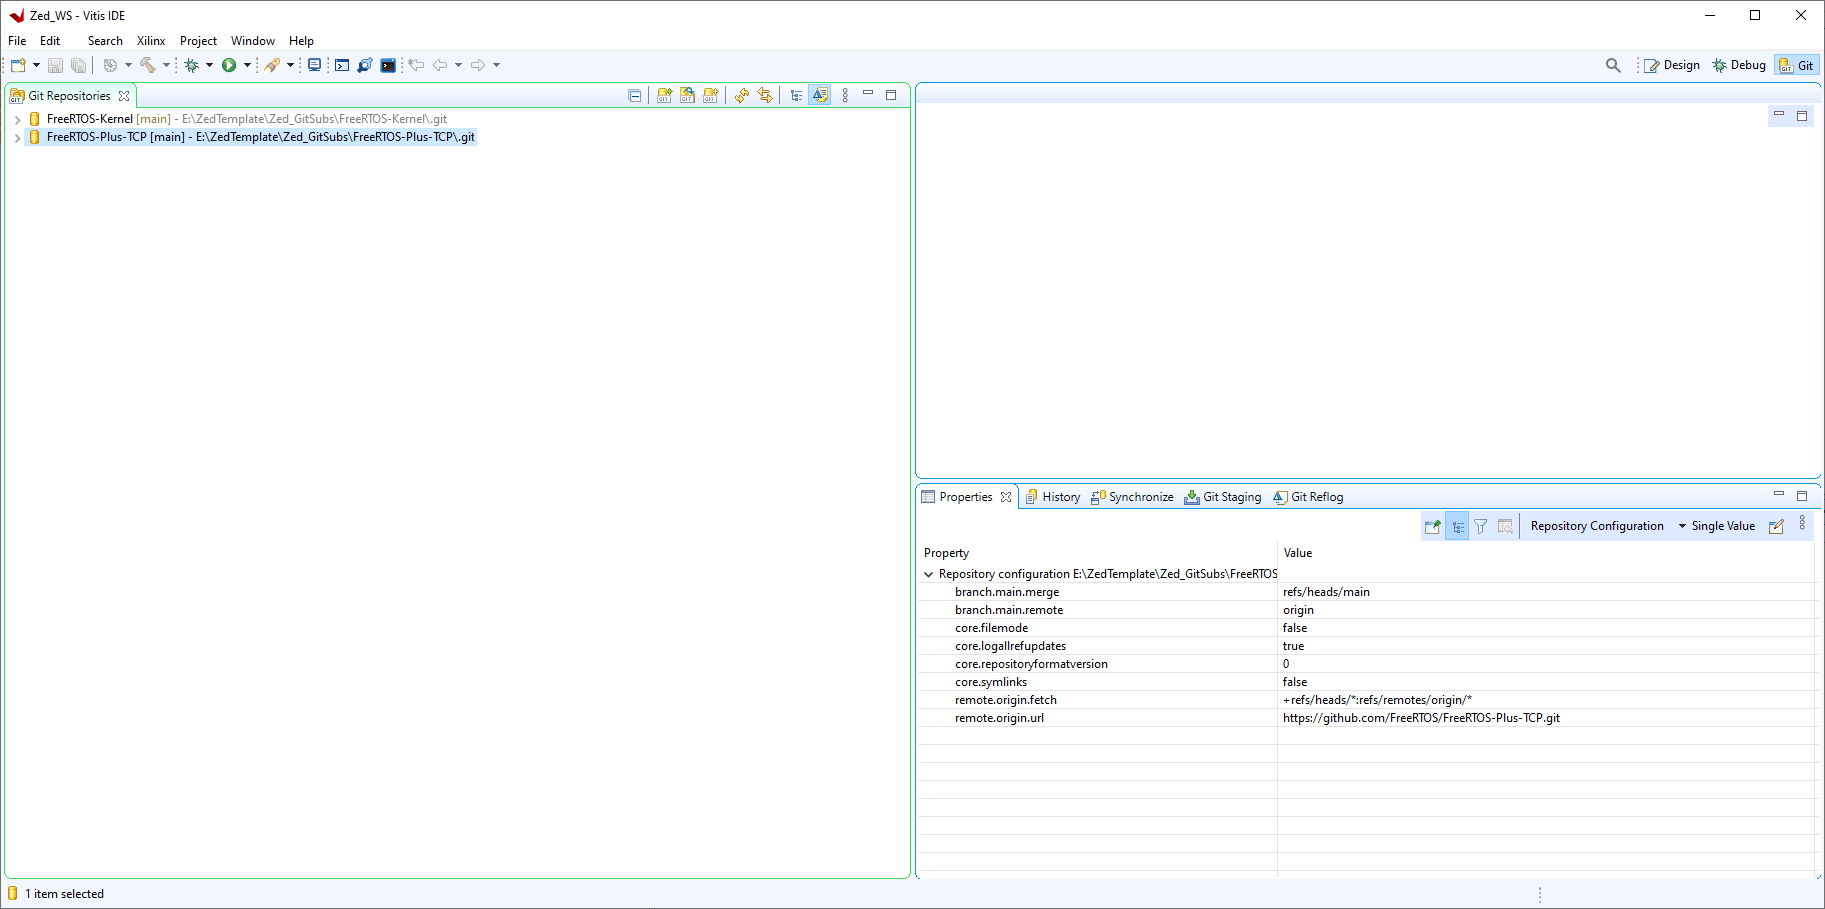Screen dimensions: 1825x909
Task: Click the Save All icon
Action: tap(78, 65)
